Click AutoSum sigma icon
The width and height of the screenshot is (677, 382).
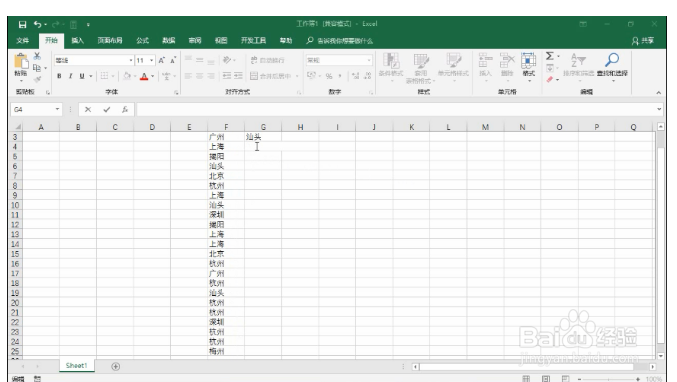coord(550,56)
